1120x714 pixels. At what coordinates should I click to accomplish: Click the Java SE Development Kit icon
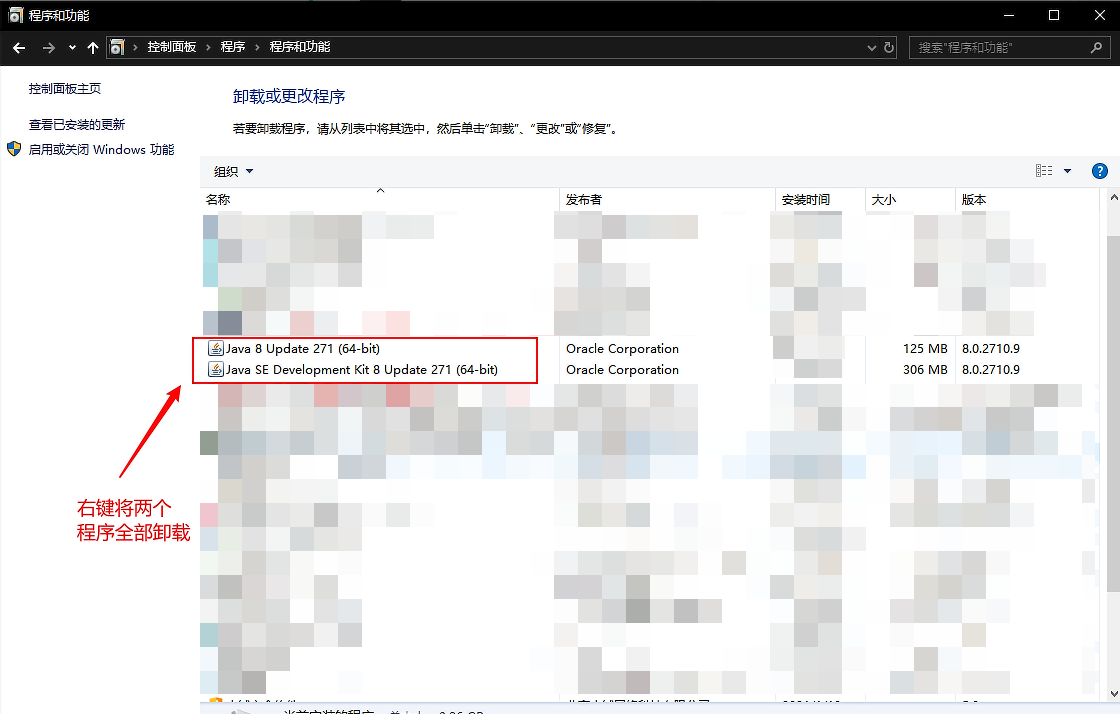pyautogui.click(x=215, y=370)
